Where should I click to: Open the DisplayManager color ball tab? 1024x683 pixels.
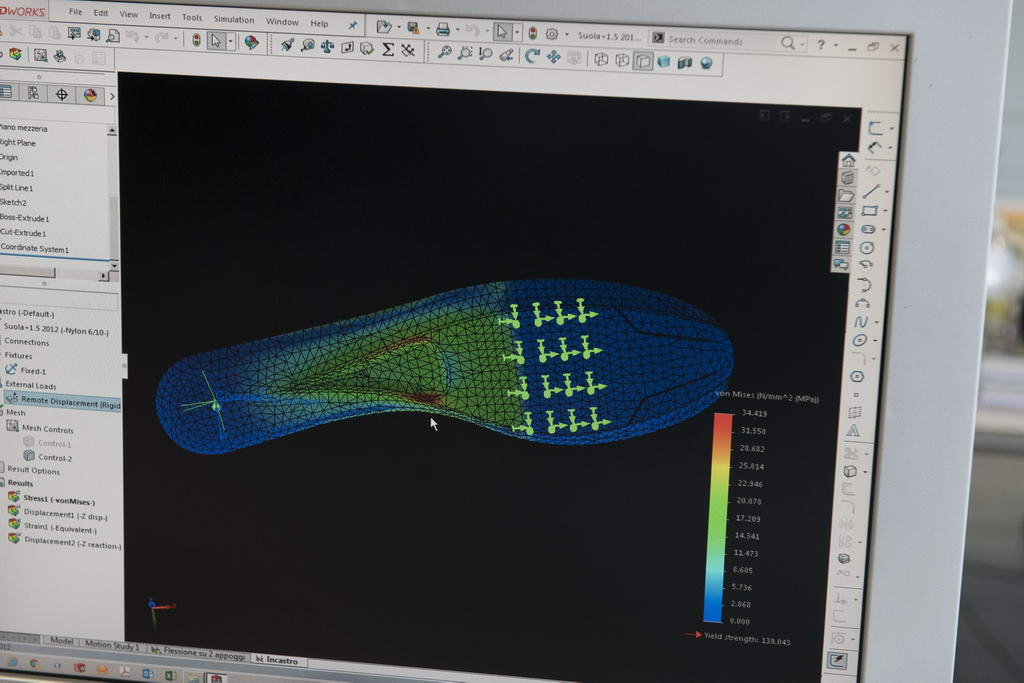90,95
